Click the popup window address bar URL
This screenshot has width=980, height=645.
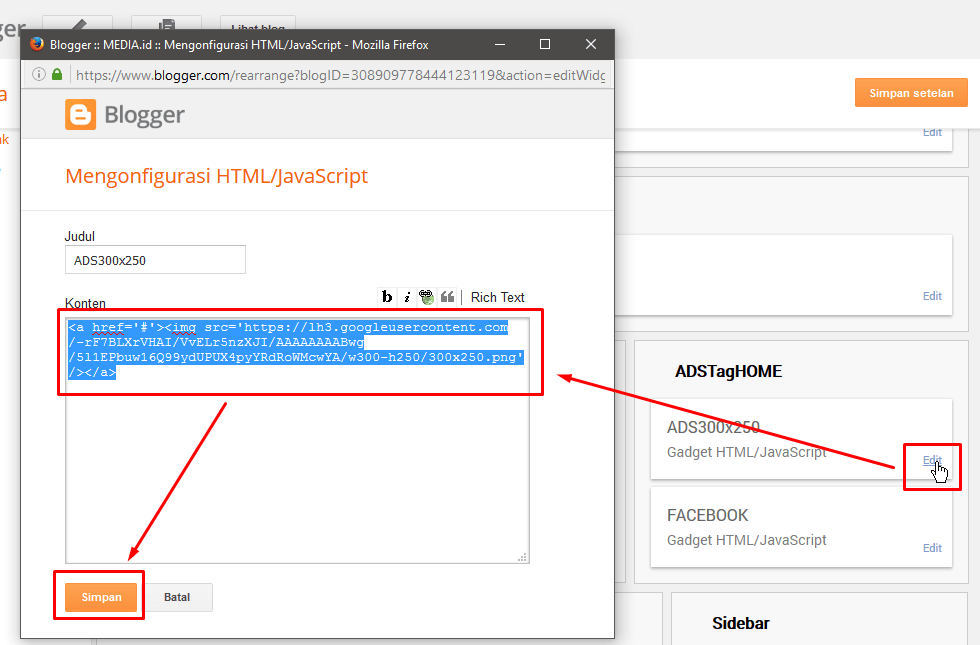340,76
